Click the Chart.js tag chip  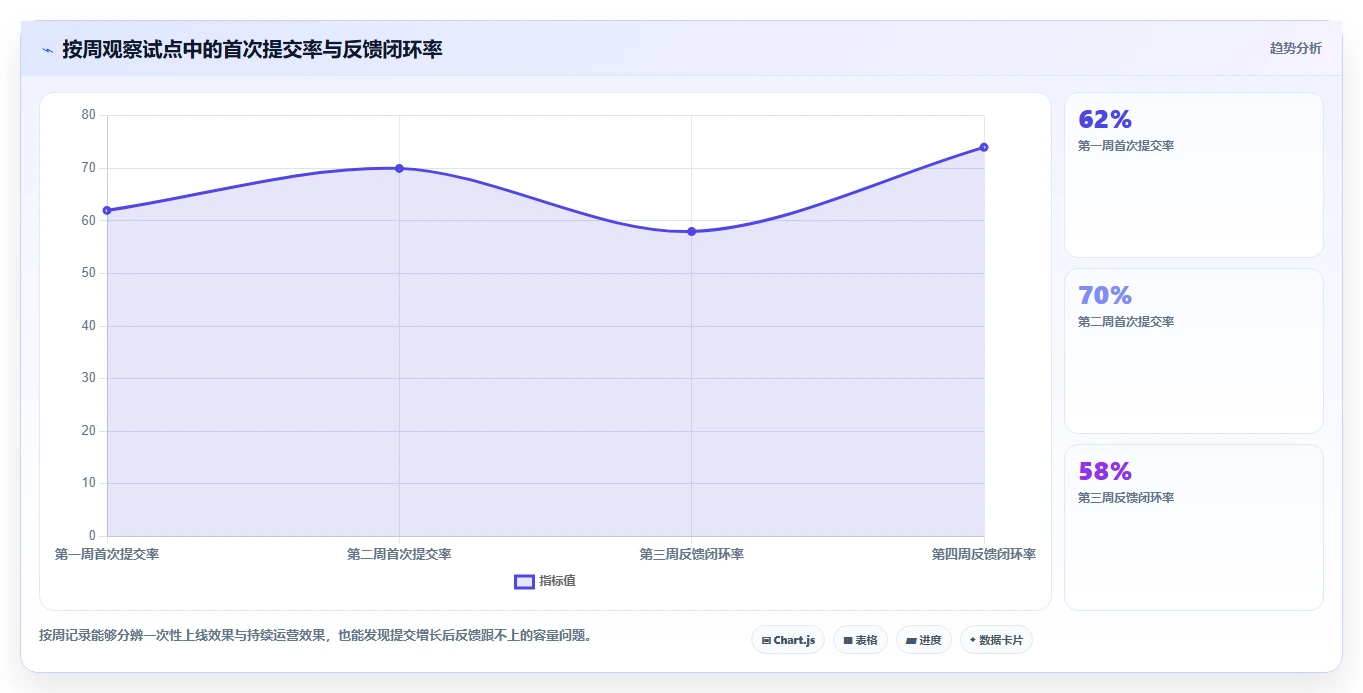pos(788,640)
